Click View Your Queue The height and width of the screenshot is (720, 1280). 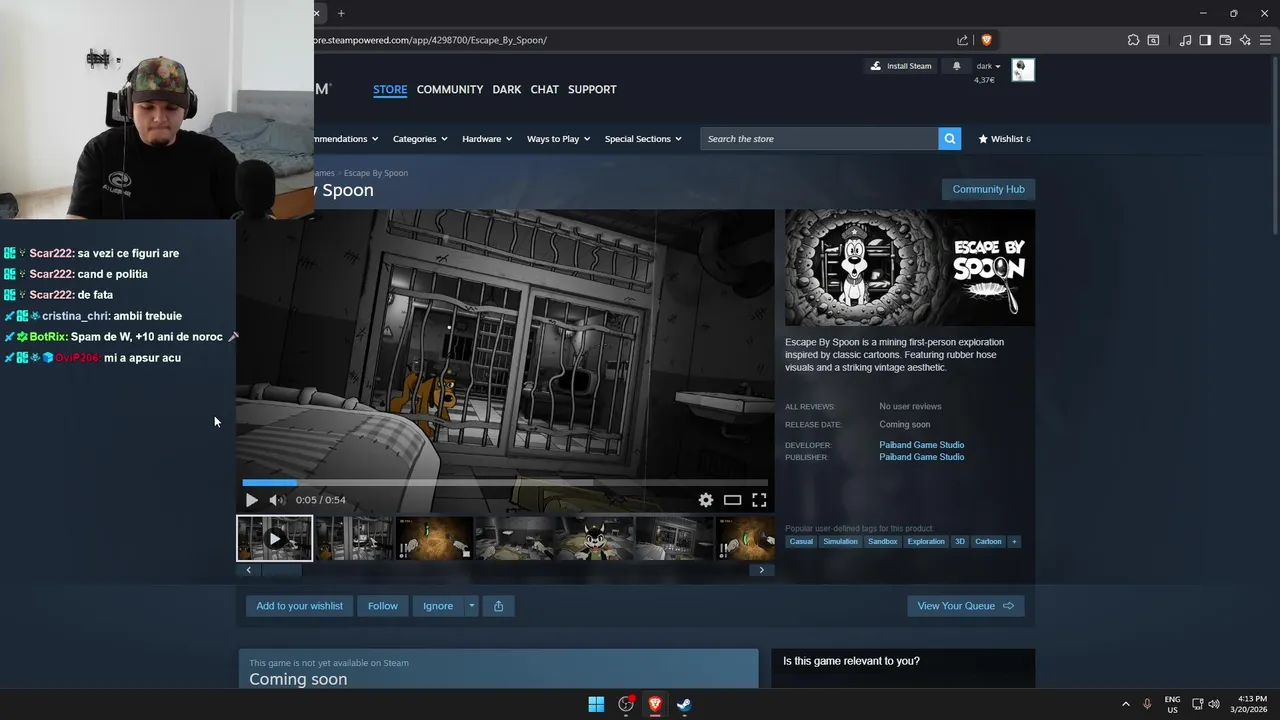tap(965, 606)
